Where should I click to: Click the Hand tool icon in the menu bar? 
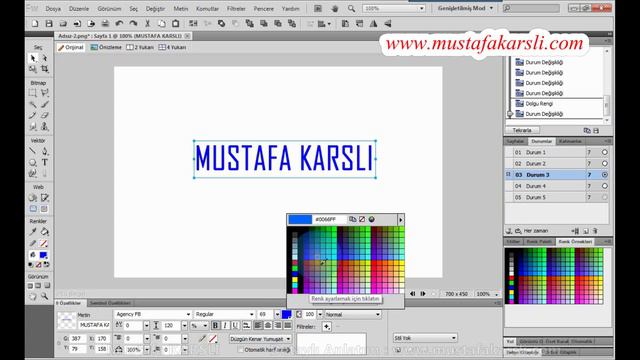tap(335, 8)
